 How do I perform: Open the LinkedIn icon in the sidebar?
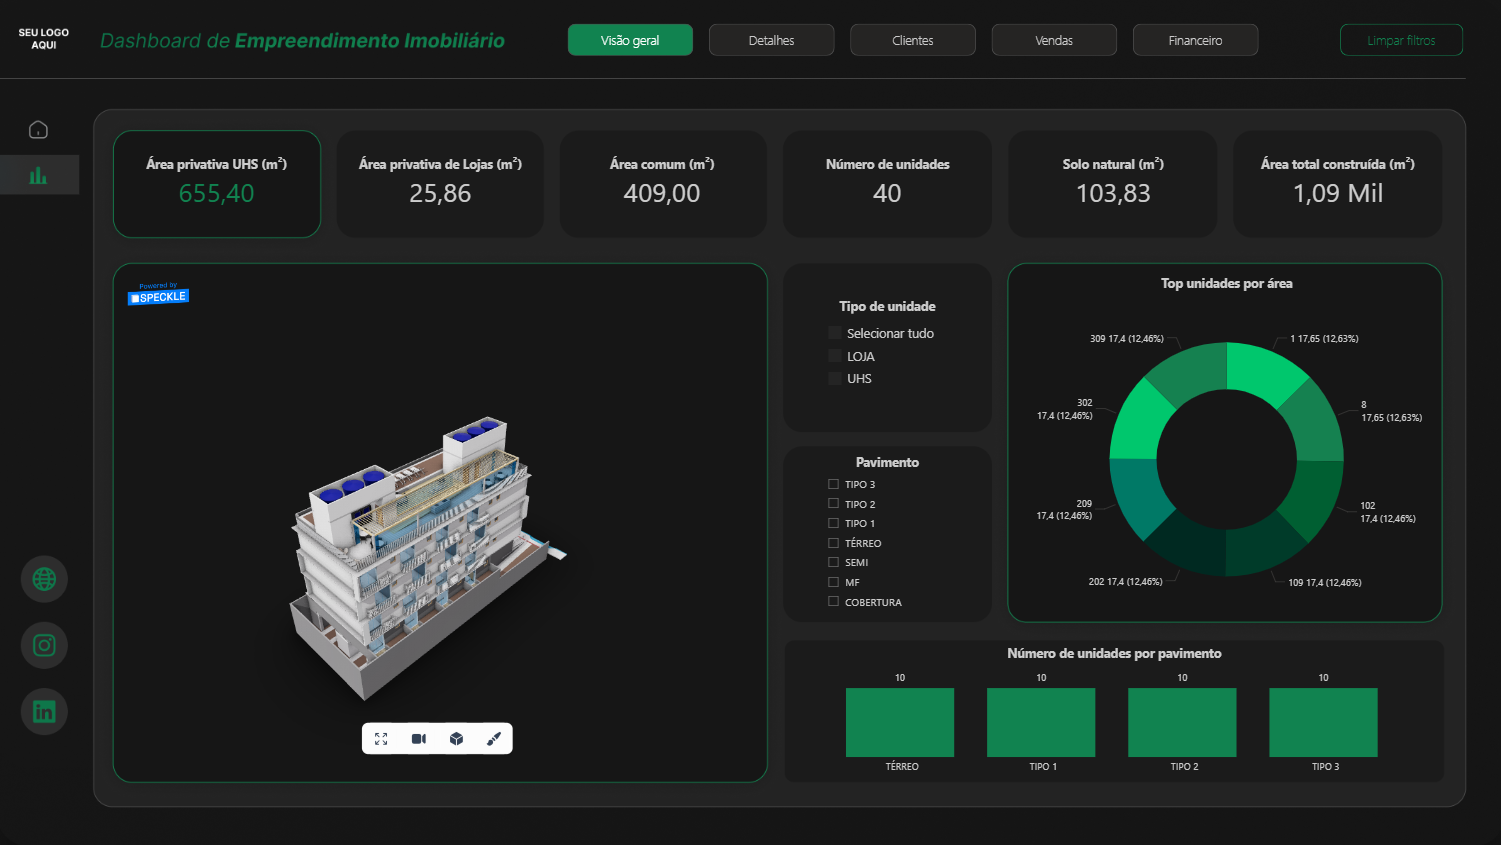tap(43, 711)
